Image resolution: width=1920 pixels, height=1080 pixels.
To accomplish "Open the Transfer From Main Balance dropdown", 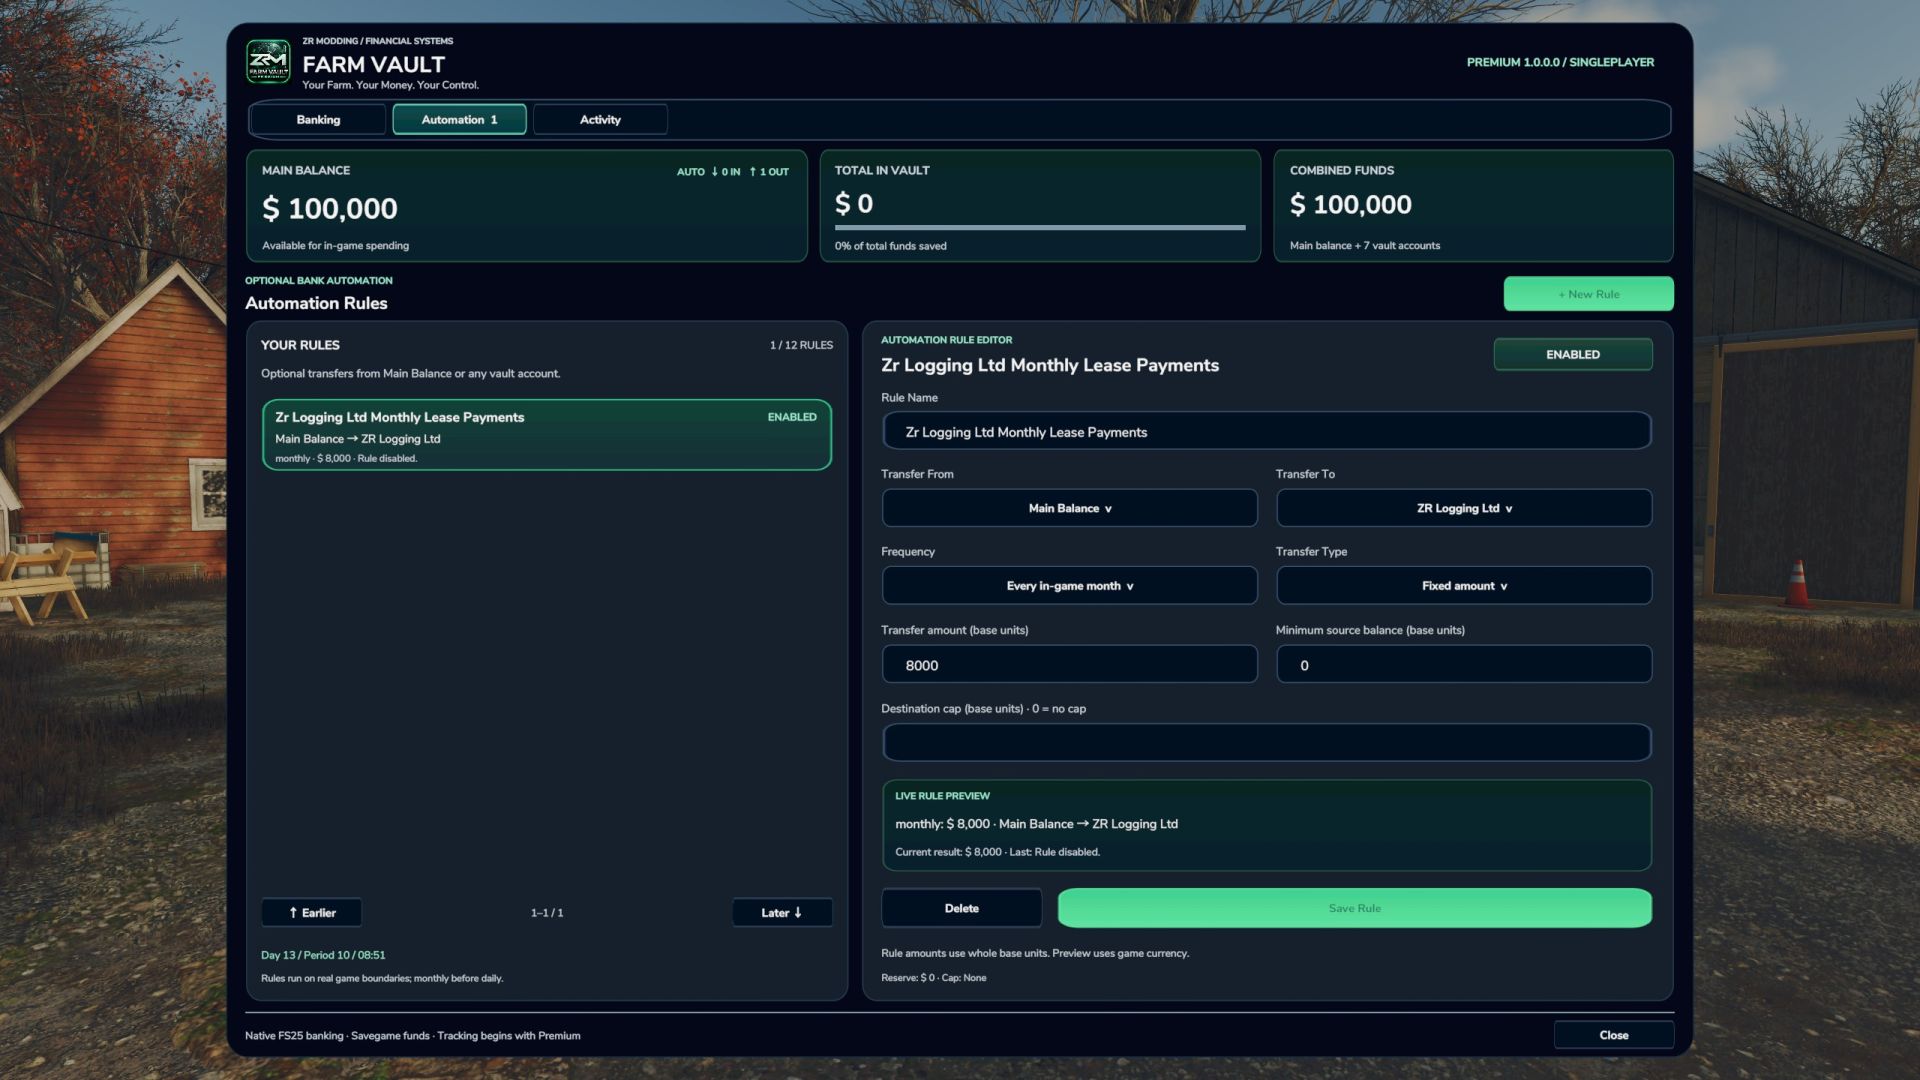I will pos(1069,508).
